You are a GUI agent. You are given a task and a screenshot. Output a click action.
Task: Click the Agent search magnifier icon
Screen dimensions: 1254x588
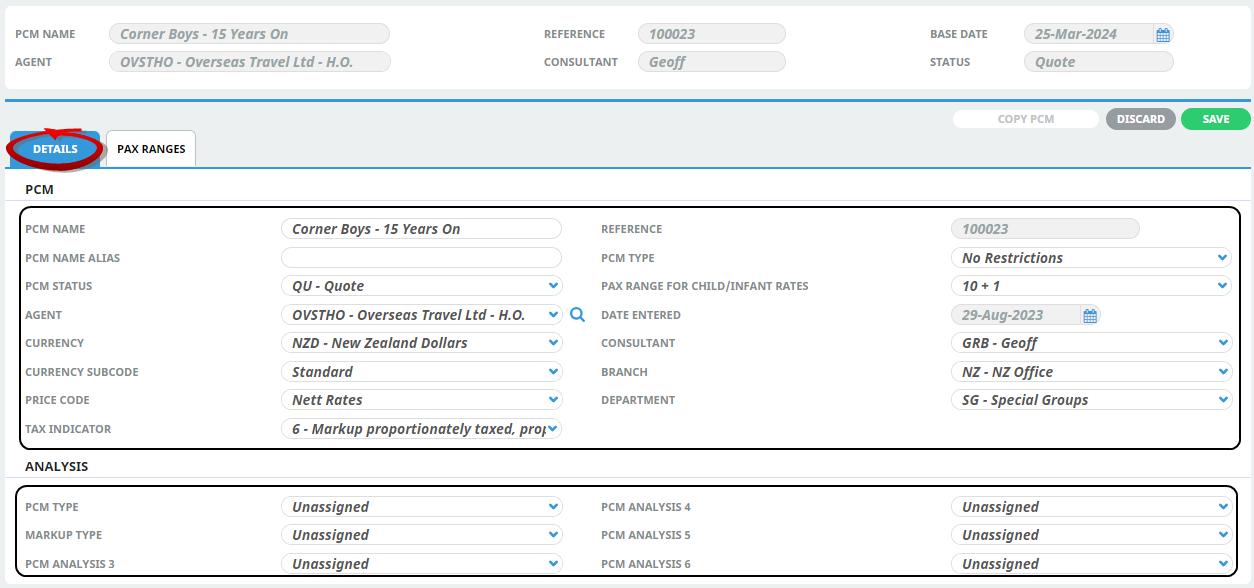click(577, 314)
